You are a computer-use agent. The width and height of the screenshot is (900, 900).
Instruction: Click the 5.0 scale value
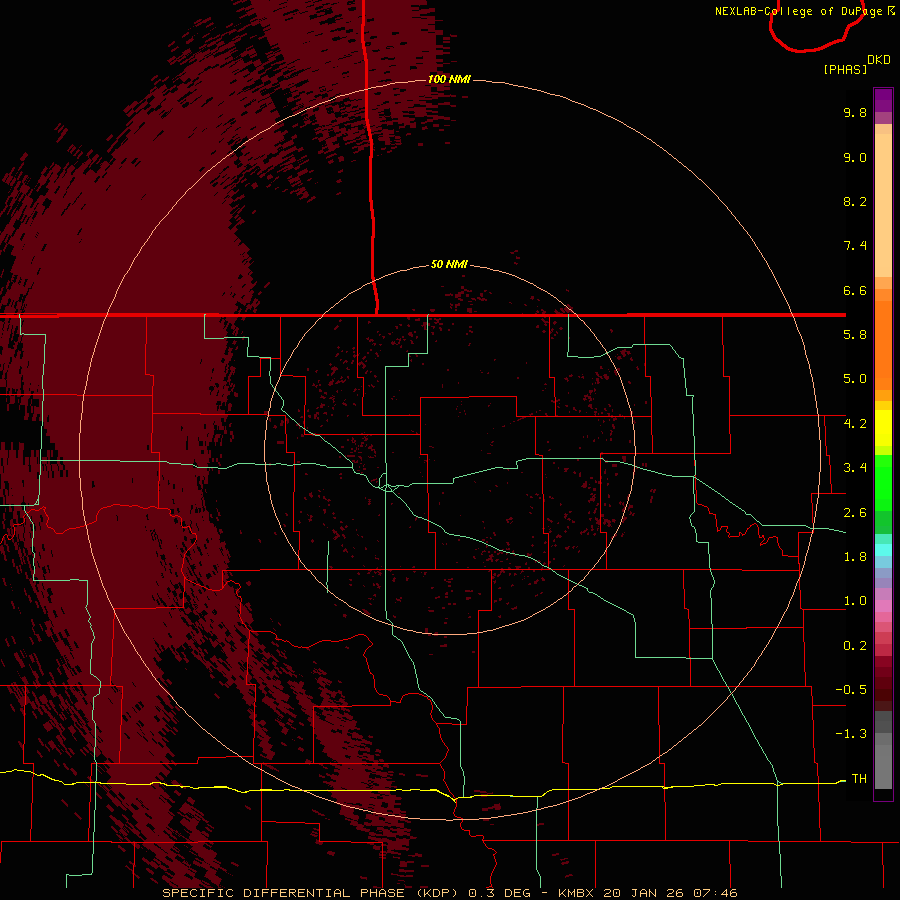[855, 379]
